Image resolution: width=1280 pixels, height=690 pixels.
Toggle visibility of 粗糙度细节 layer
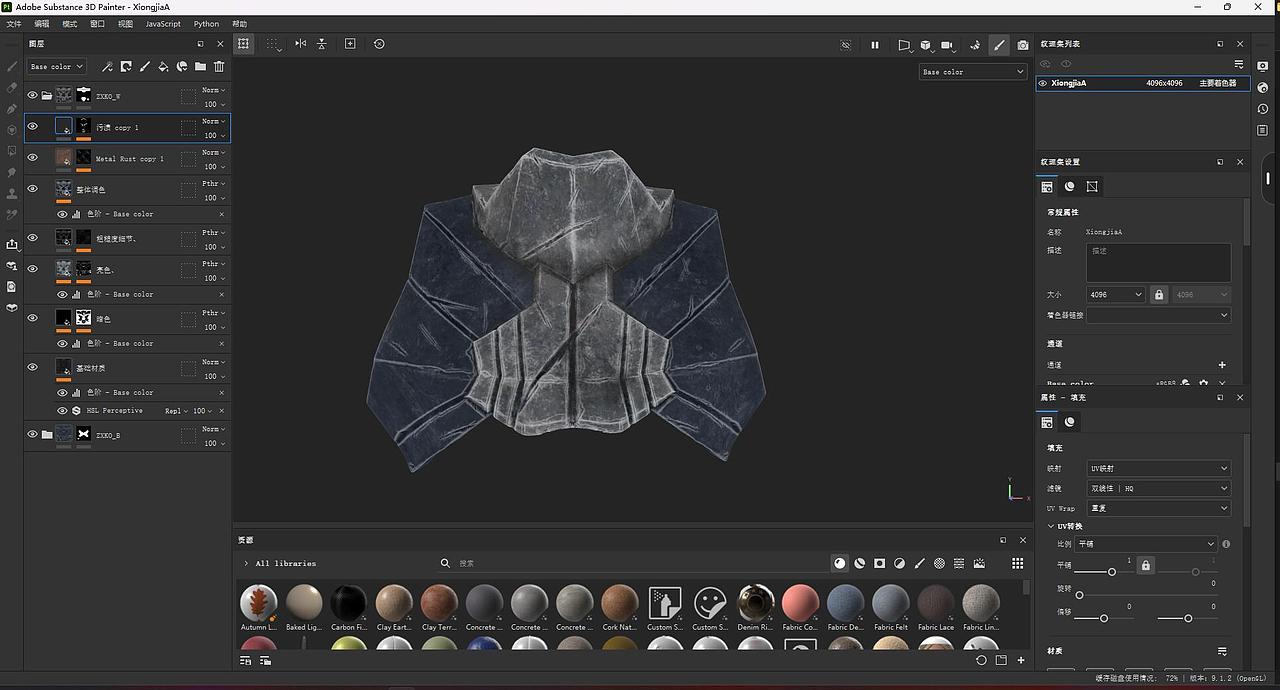[32, 238]
